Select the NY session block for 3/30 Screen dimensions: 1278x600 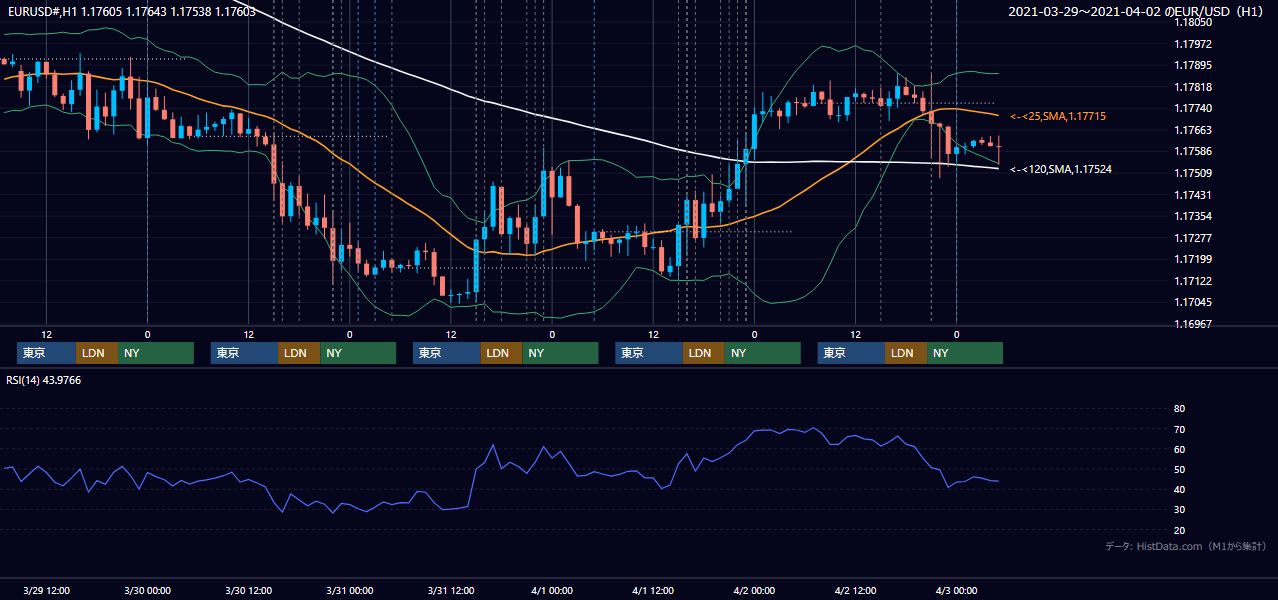(357, 353)
